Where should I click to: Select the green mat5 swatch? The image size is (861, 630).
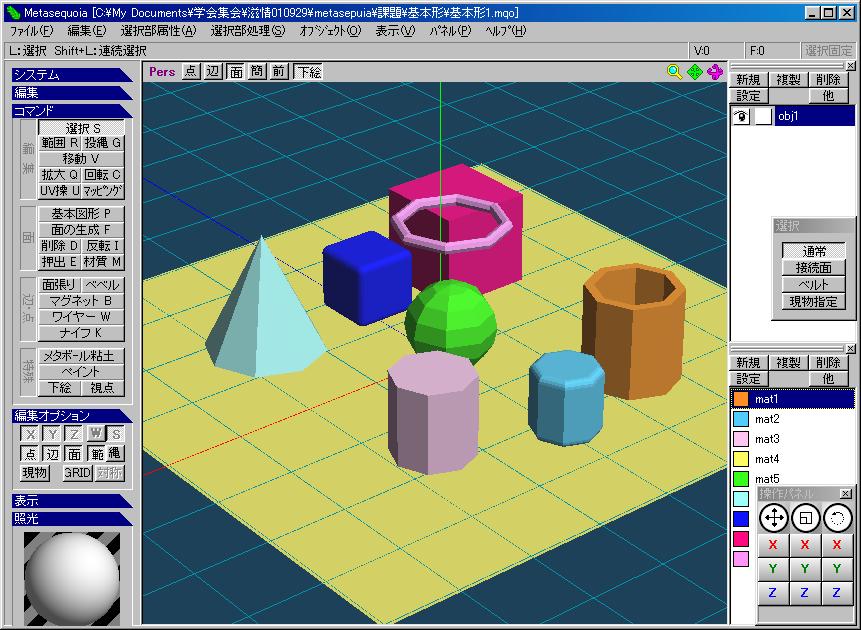tap(741, 478)
